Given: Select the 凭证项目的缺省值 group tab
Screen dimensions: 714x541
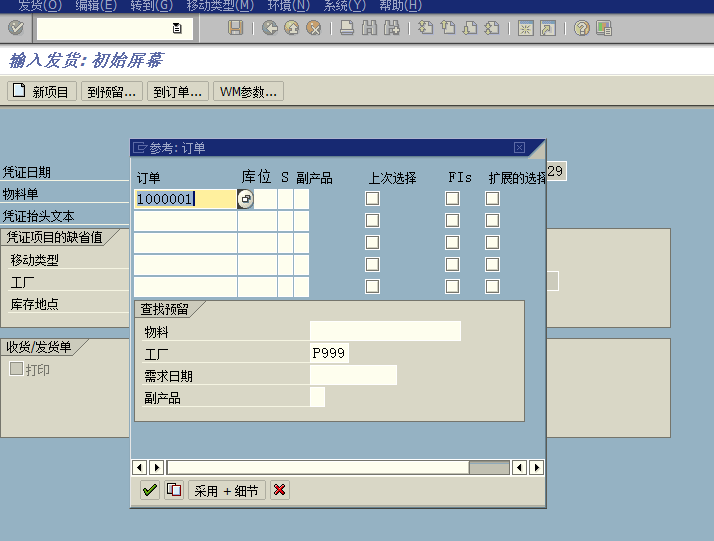Looking at the screenshot, I should (55, 237).
